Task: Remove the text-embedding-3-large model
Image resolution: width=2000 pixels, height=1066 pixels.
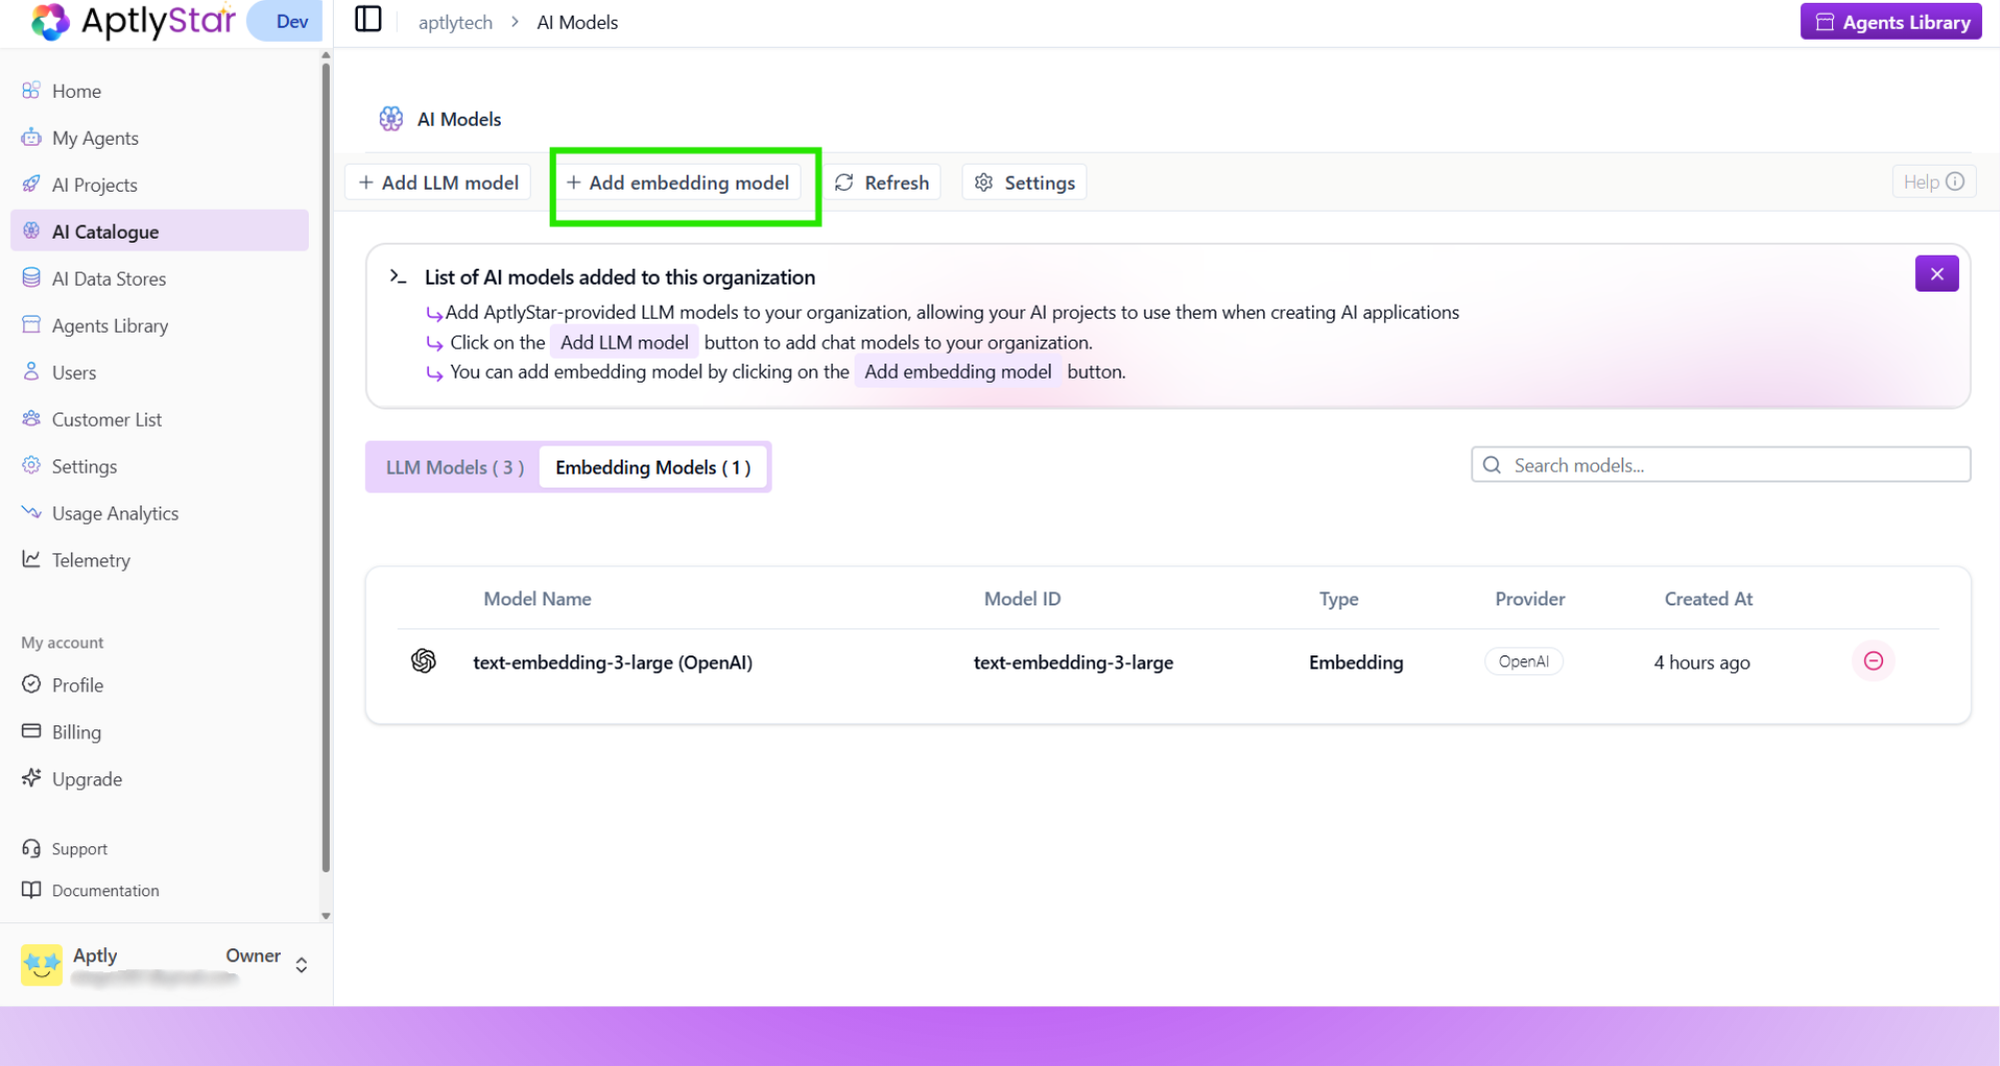Action: tap(1873, 661)
